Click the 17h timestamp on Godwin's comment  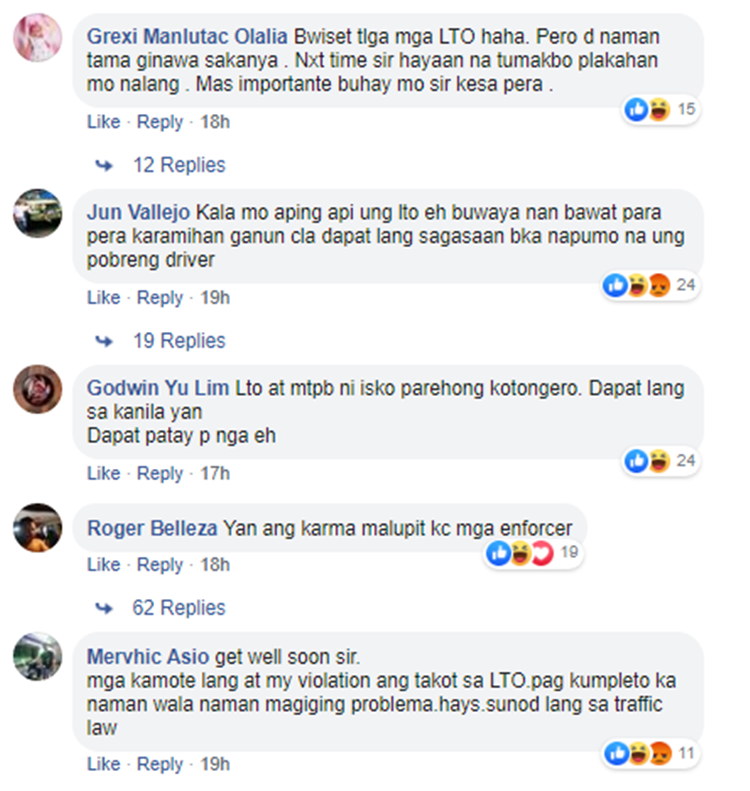pos(215,473)
